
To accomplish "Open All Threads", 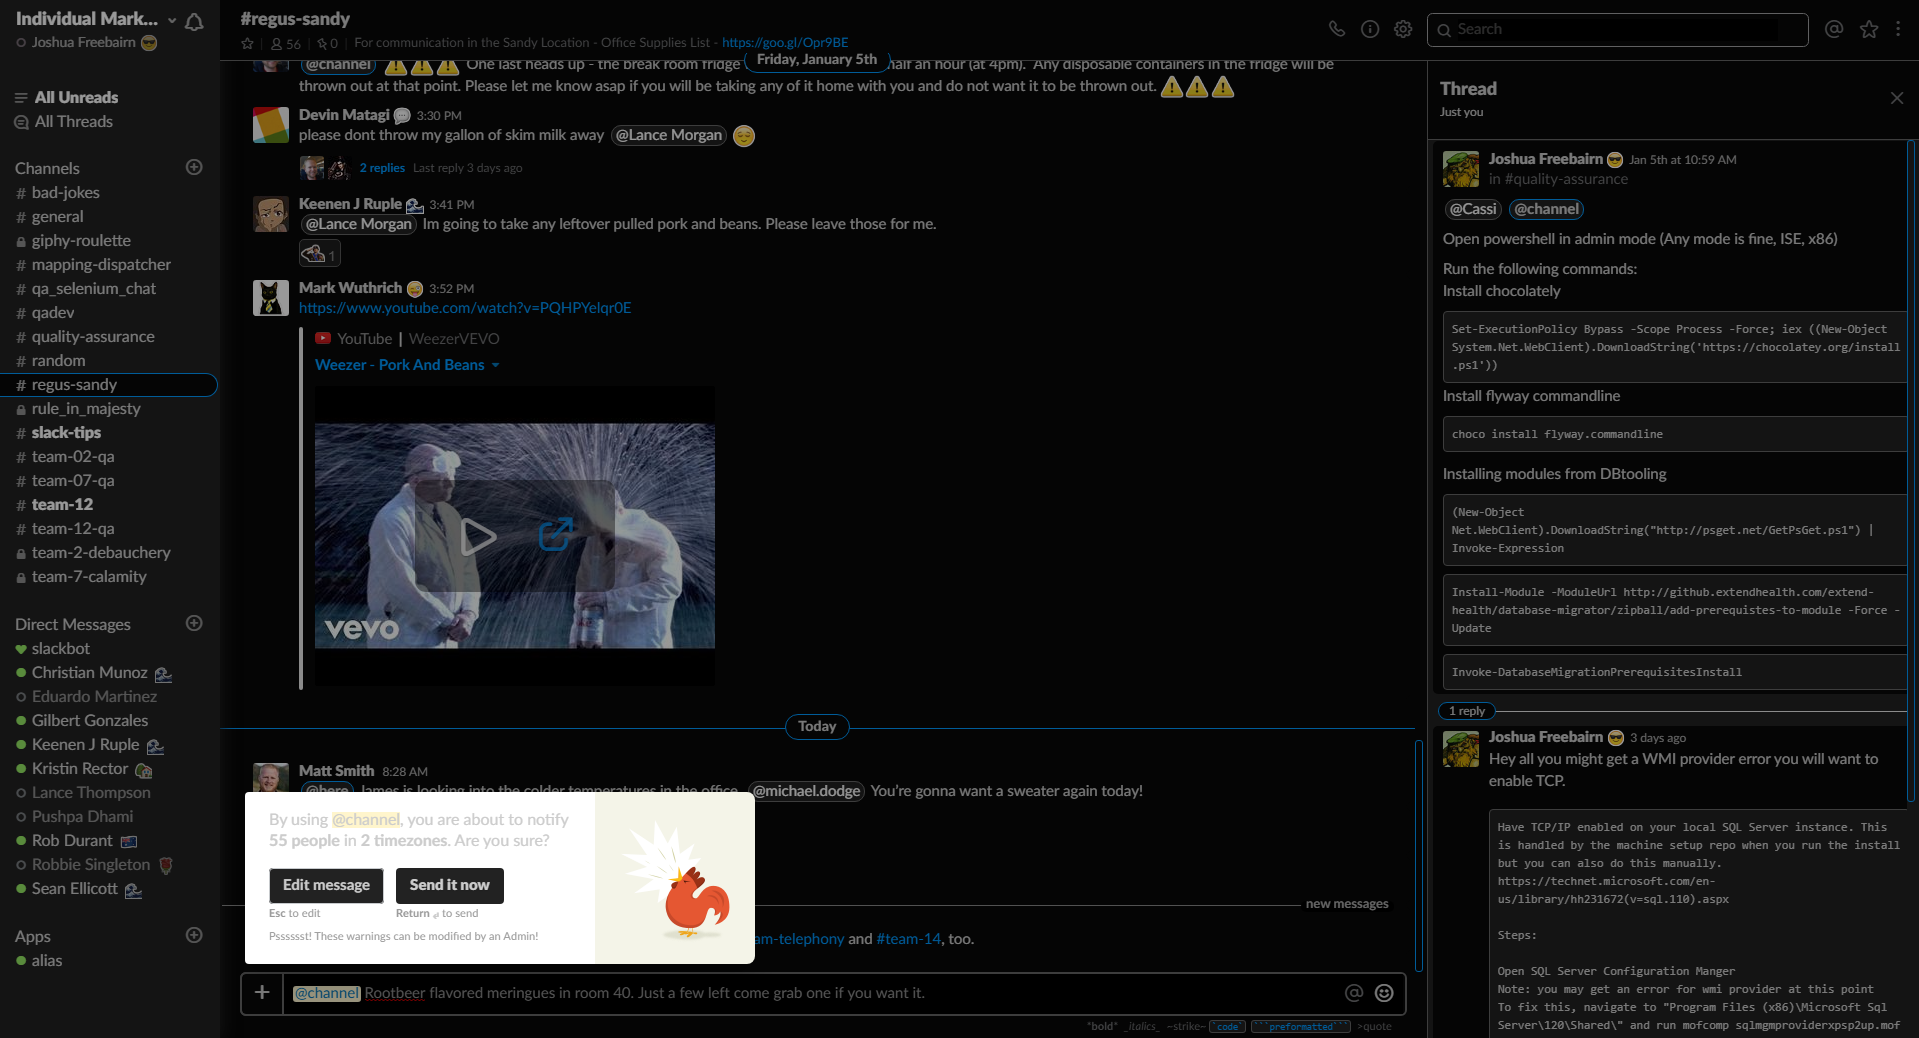I will tap(73, 121).
